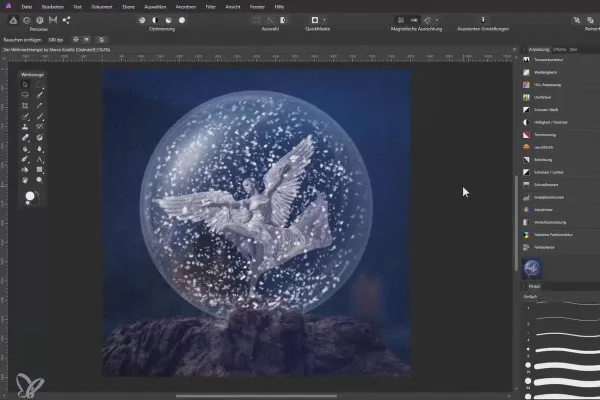
Task: Click Select All in Auswahl group
Action: pos(257,20)
